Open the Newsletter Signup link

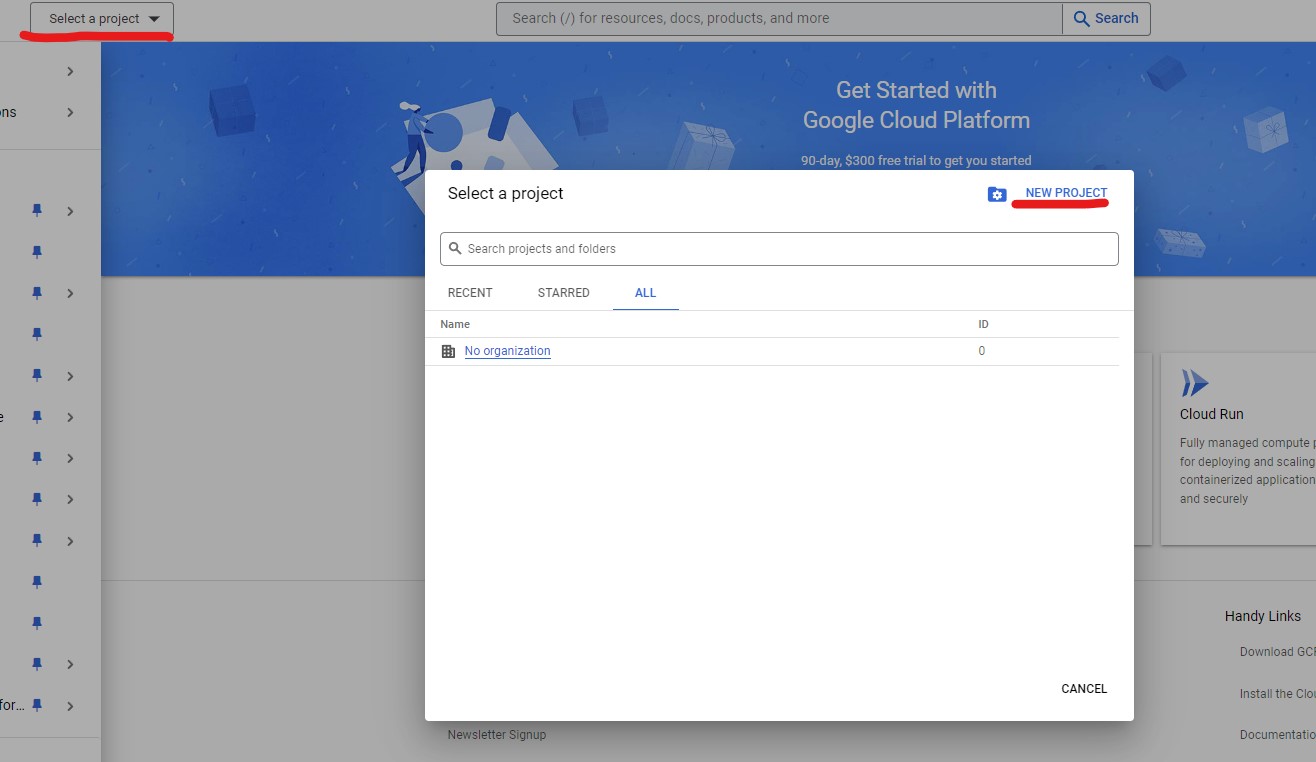pos(497,734)
